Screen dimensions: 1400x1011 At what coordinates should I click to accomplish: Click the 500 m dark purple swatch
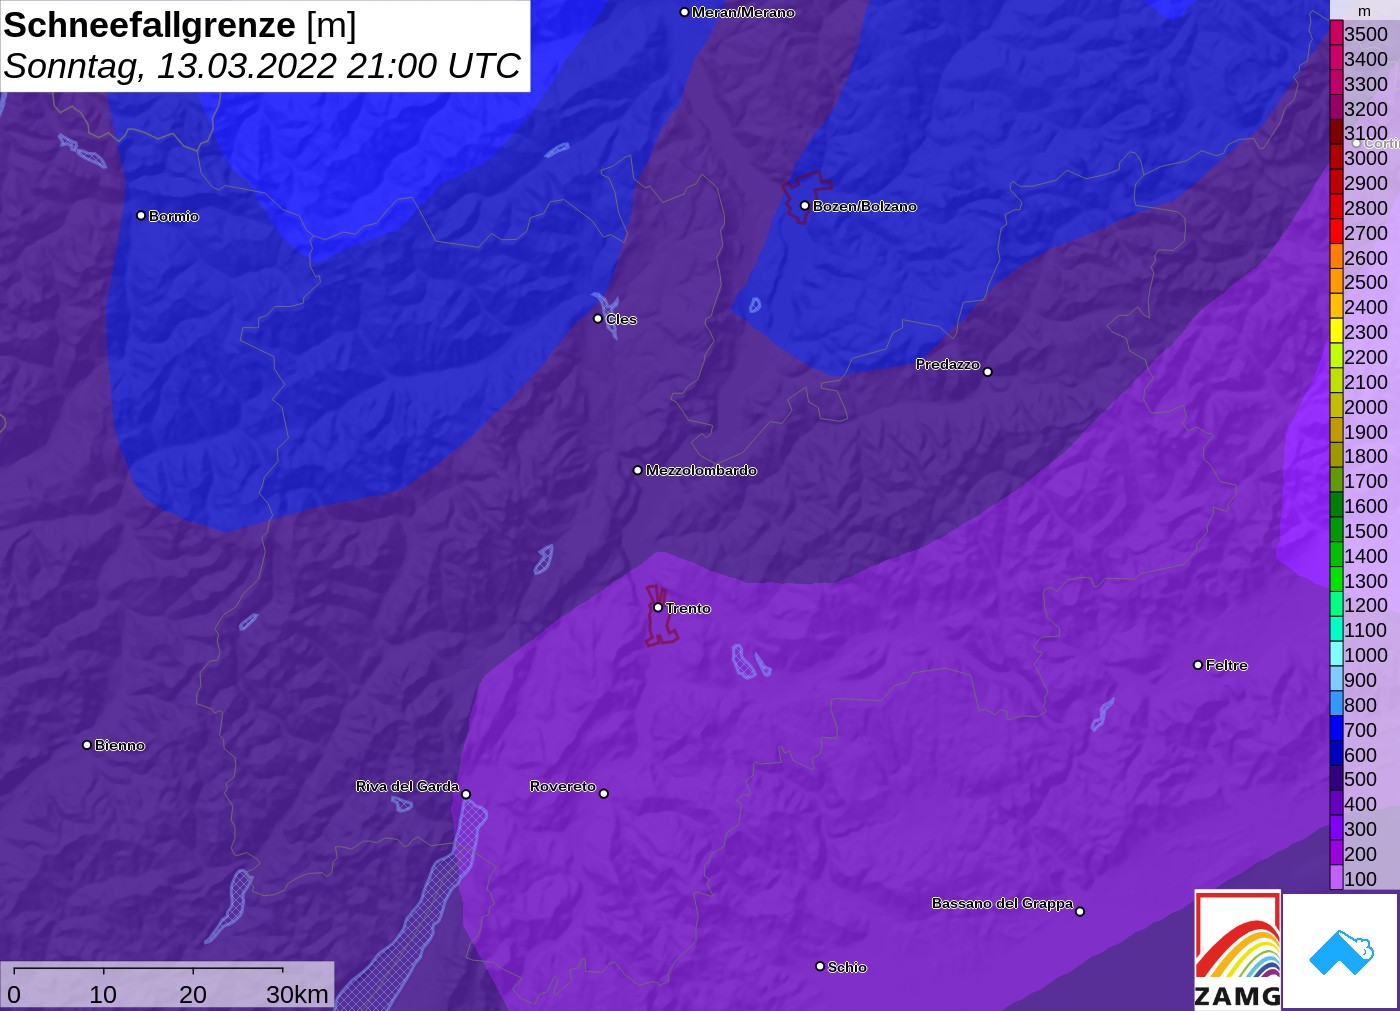point(1336,778)
